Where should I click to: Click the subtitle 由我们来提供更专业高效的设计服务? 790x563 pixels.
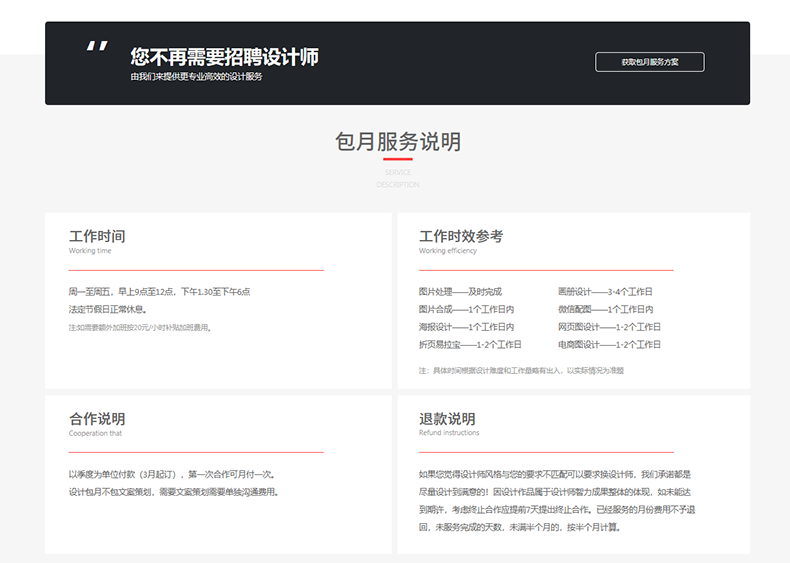[196, 77]
